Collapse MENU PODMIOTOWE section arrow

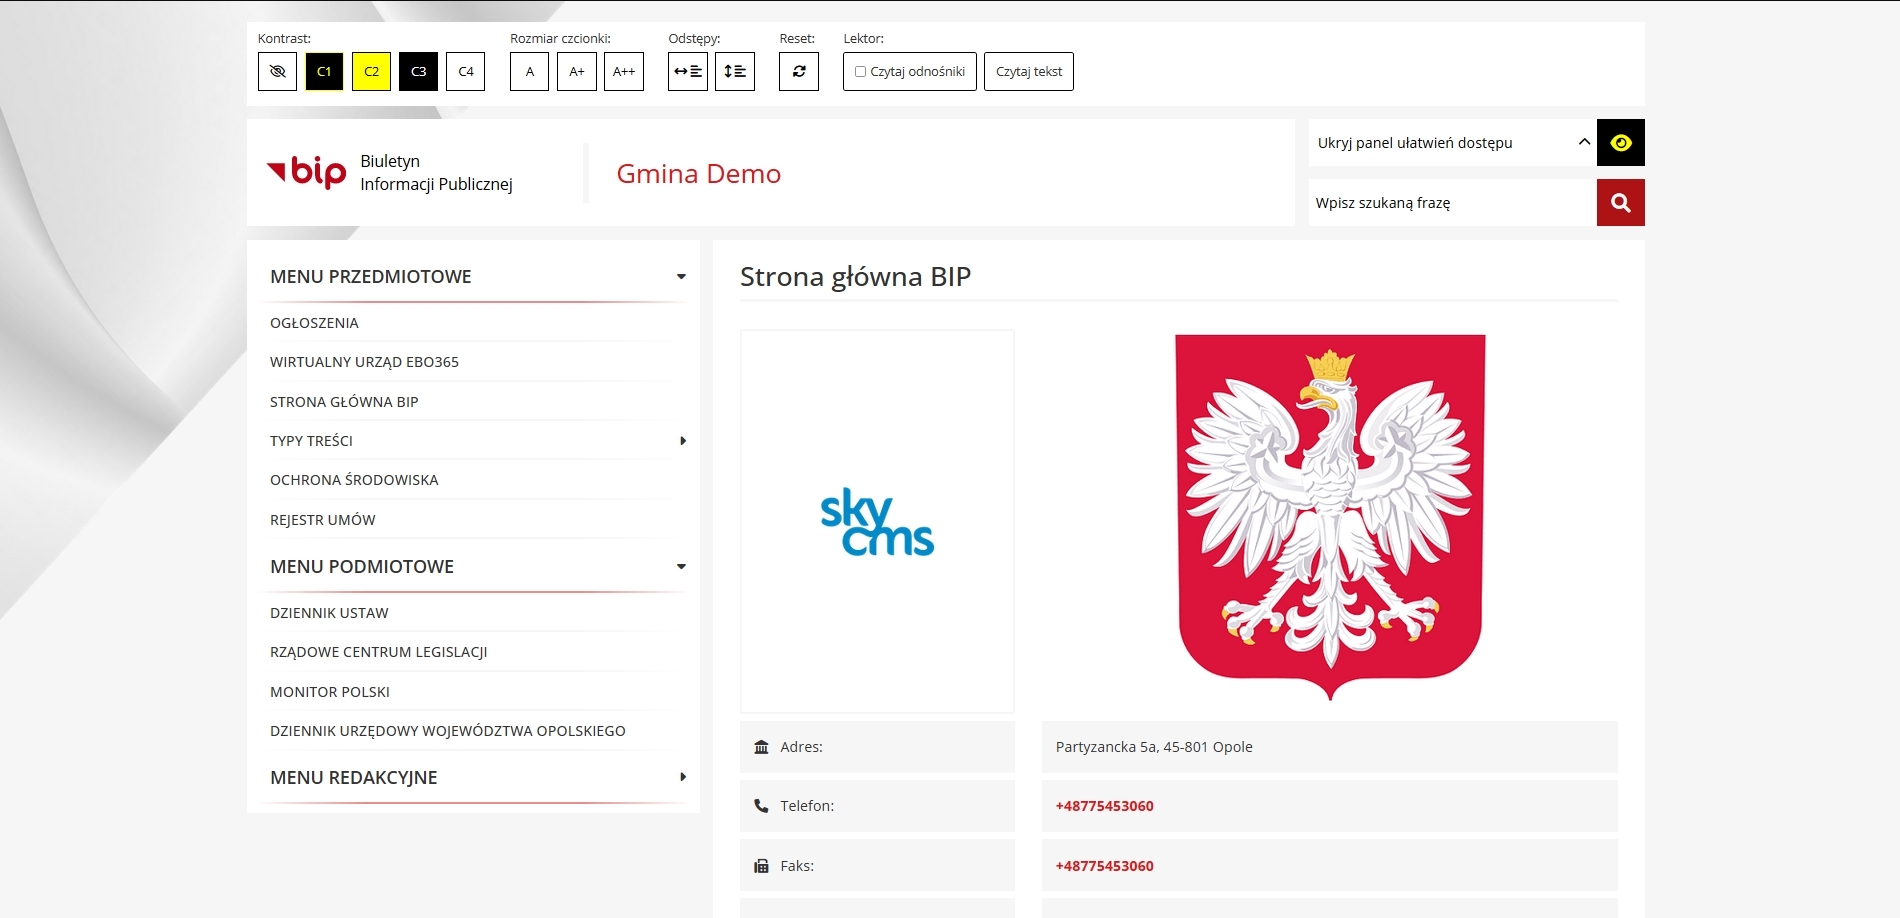tap(681, 567)
